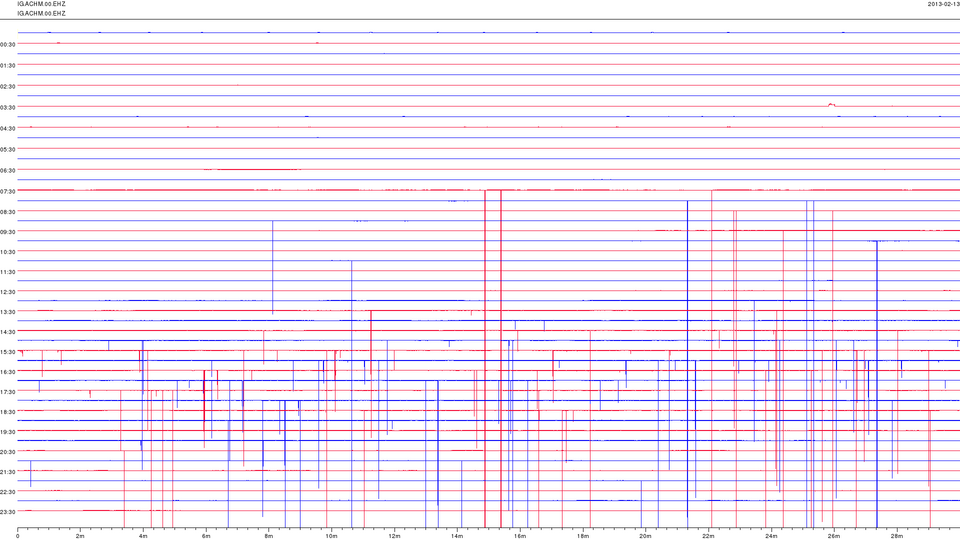The image size is (960, 540).
Task: Click the 04:30 time label
Action: tap(7, 128)
